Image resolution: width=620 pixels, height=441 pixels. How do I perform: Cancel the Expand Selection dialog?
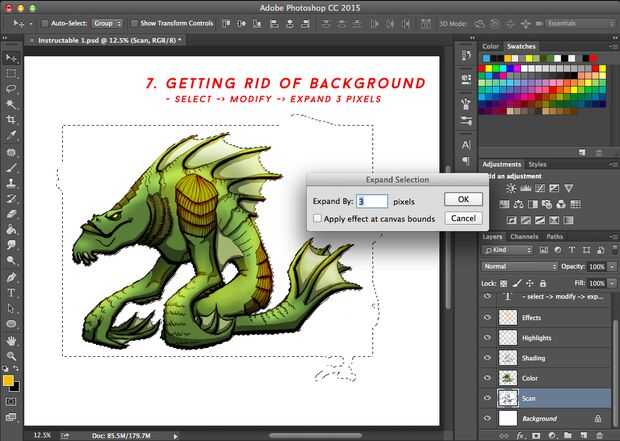pyautogui.click(x=463, y=218)
